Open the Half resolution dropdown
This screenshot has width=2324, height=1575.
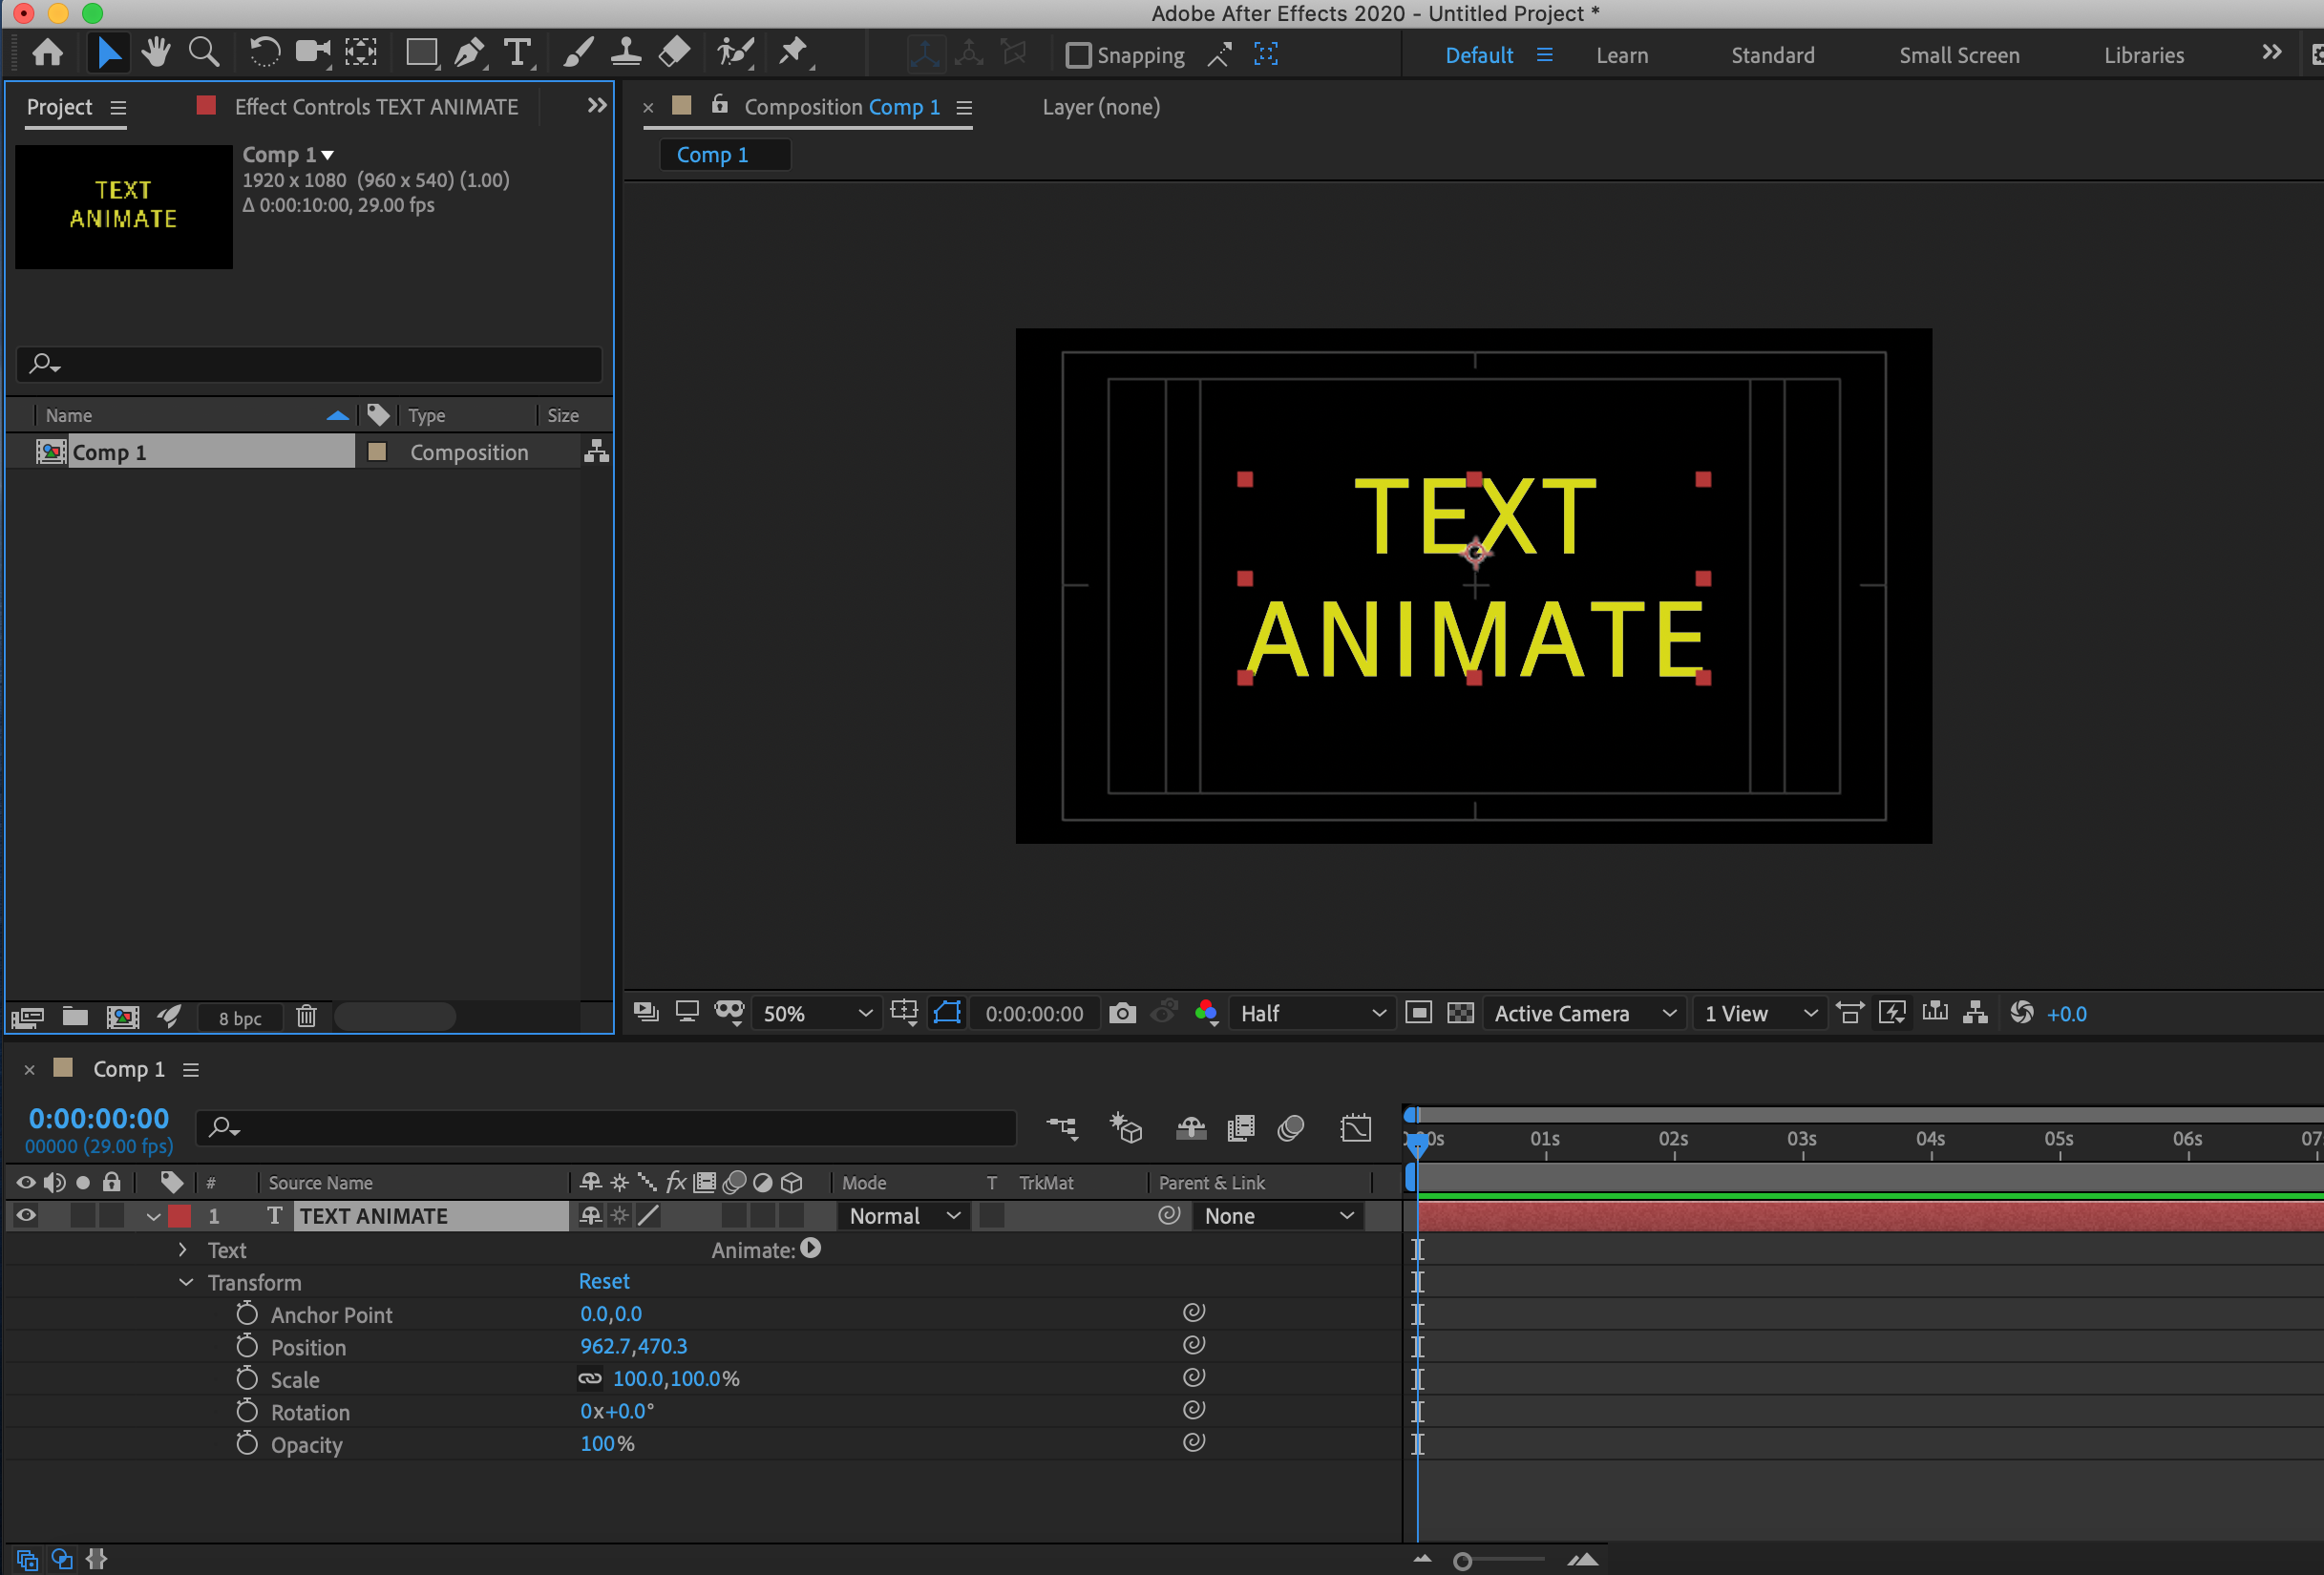pos(1311,1013)
